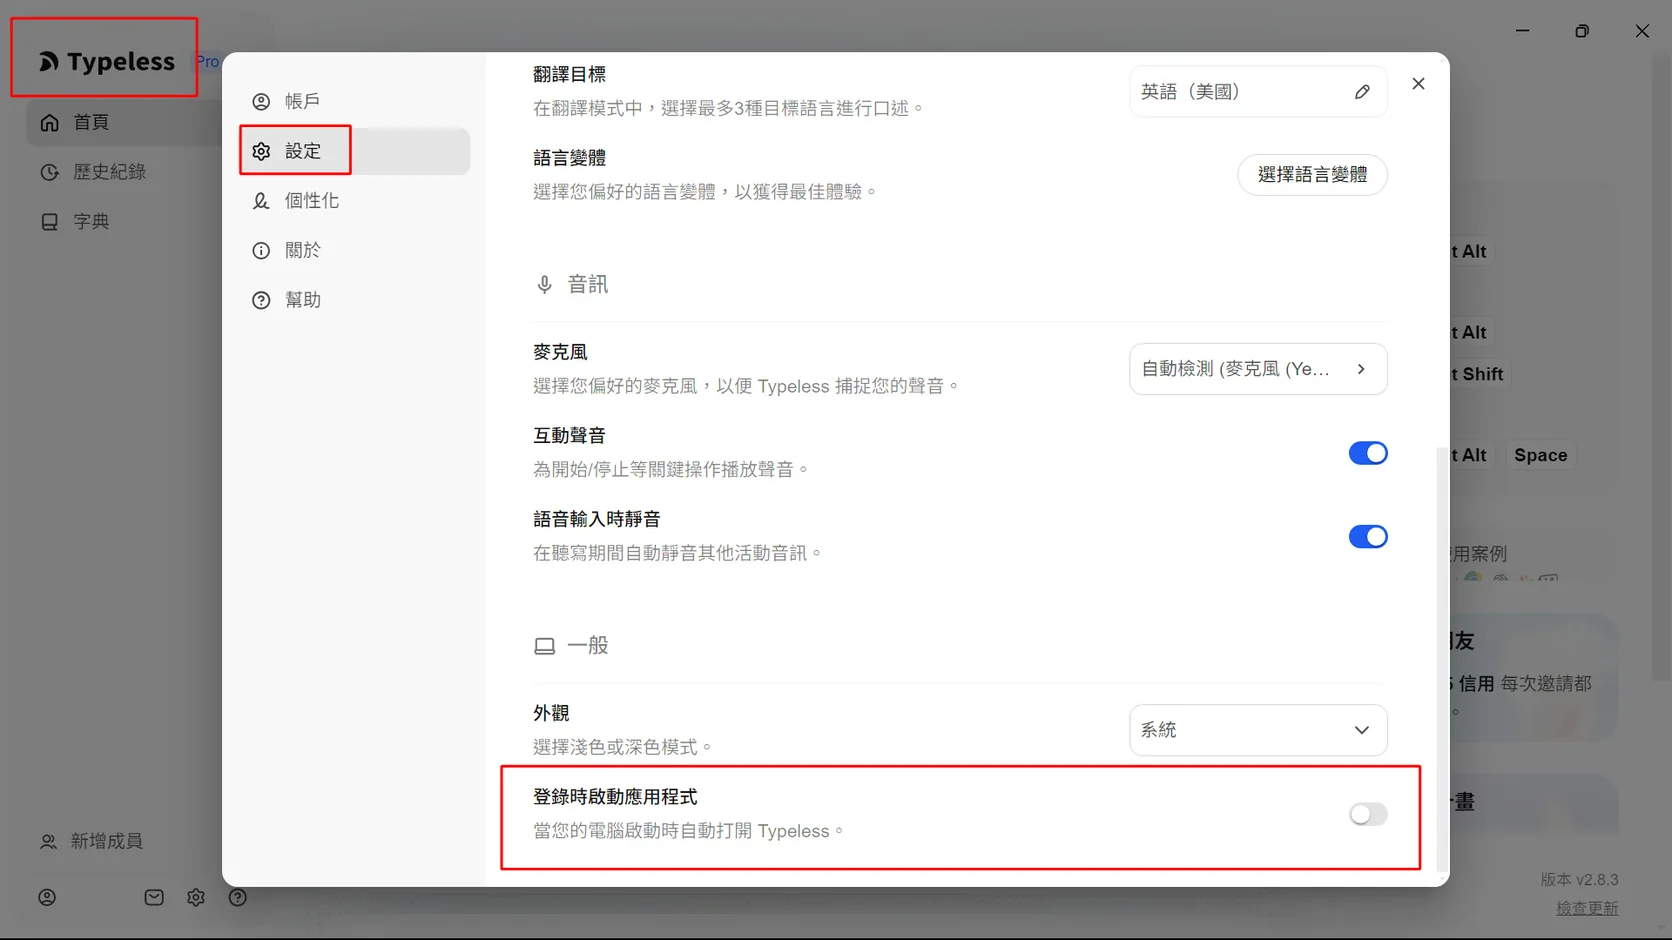Click the microphone icon beside 音訊
The image size is (1672, 940).
tap(544, 285)
